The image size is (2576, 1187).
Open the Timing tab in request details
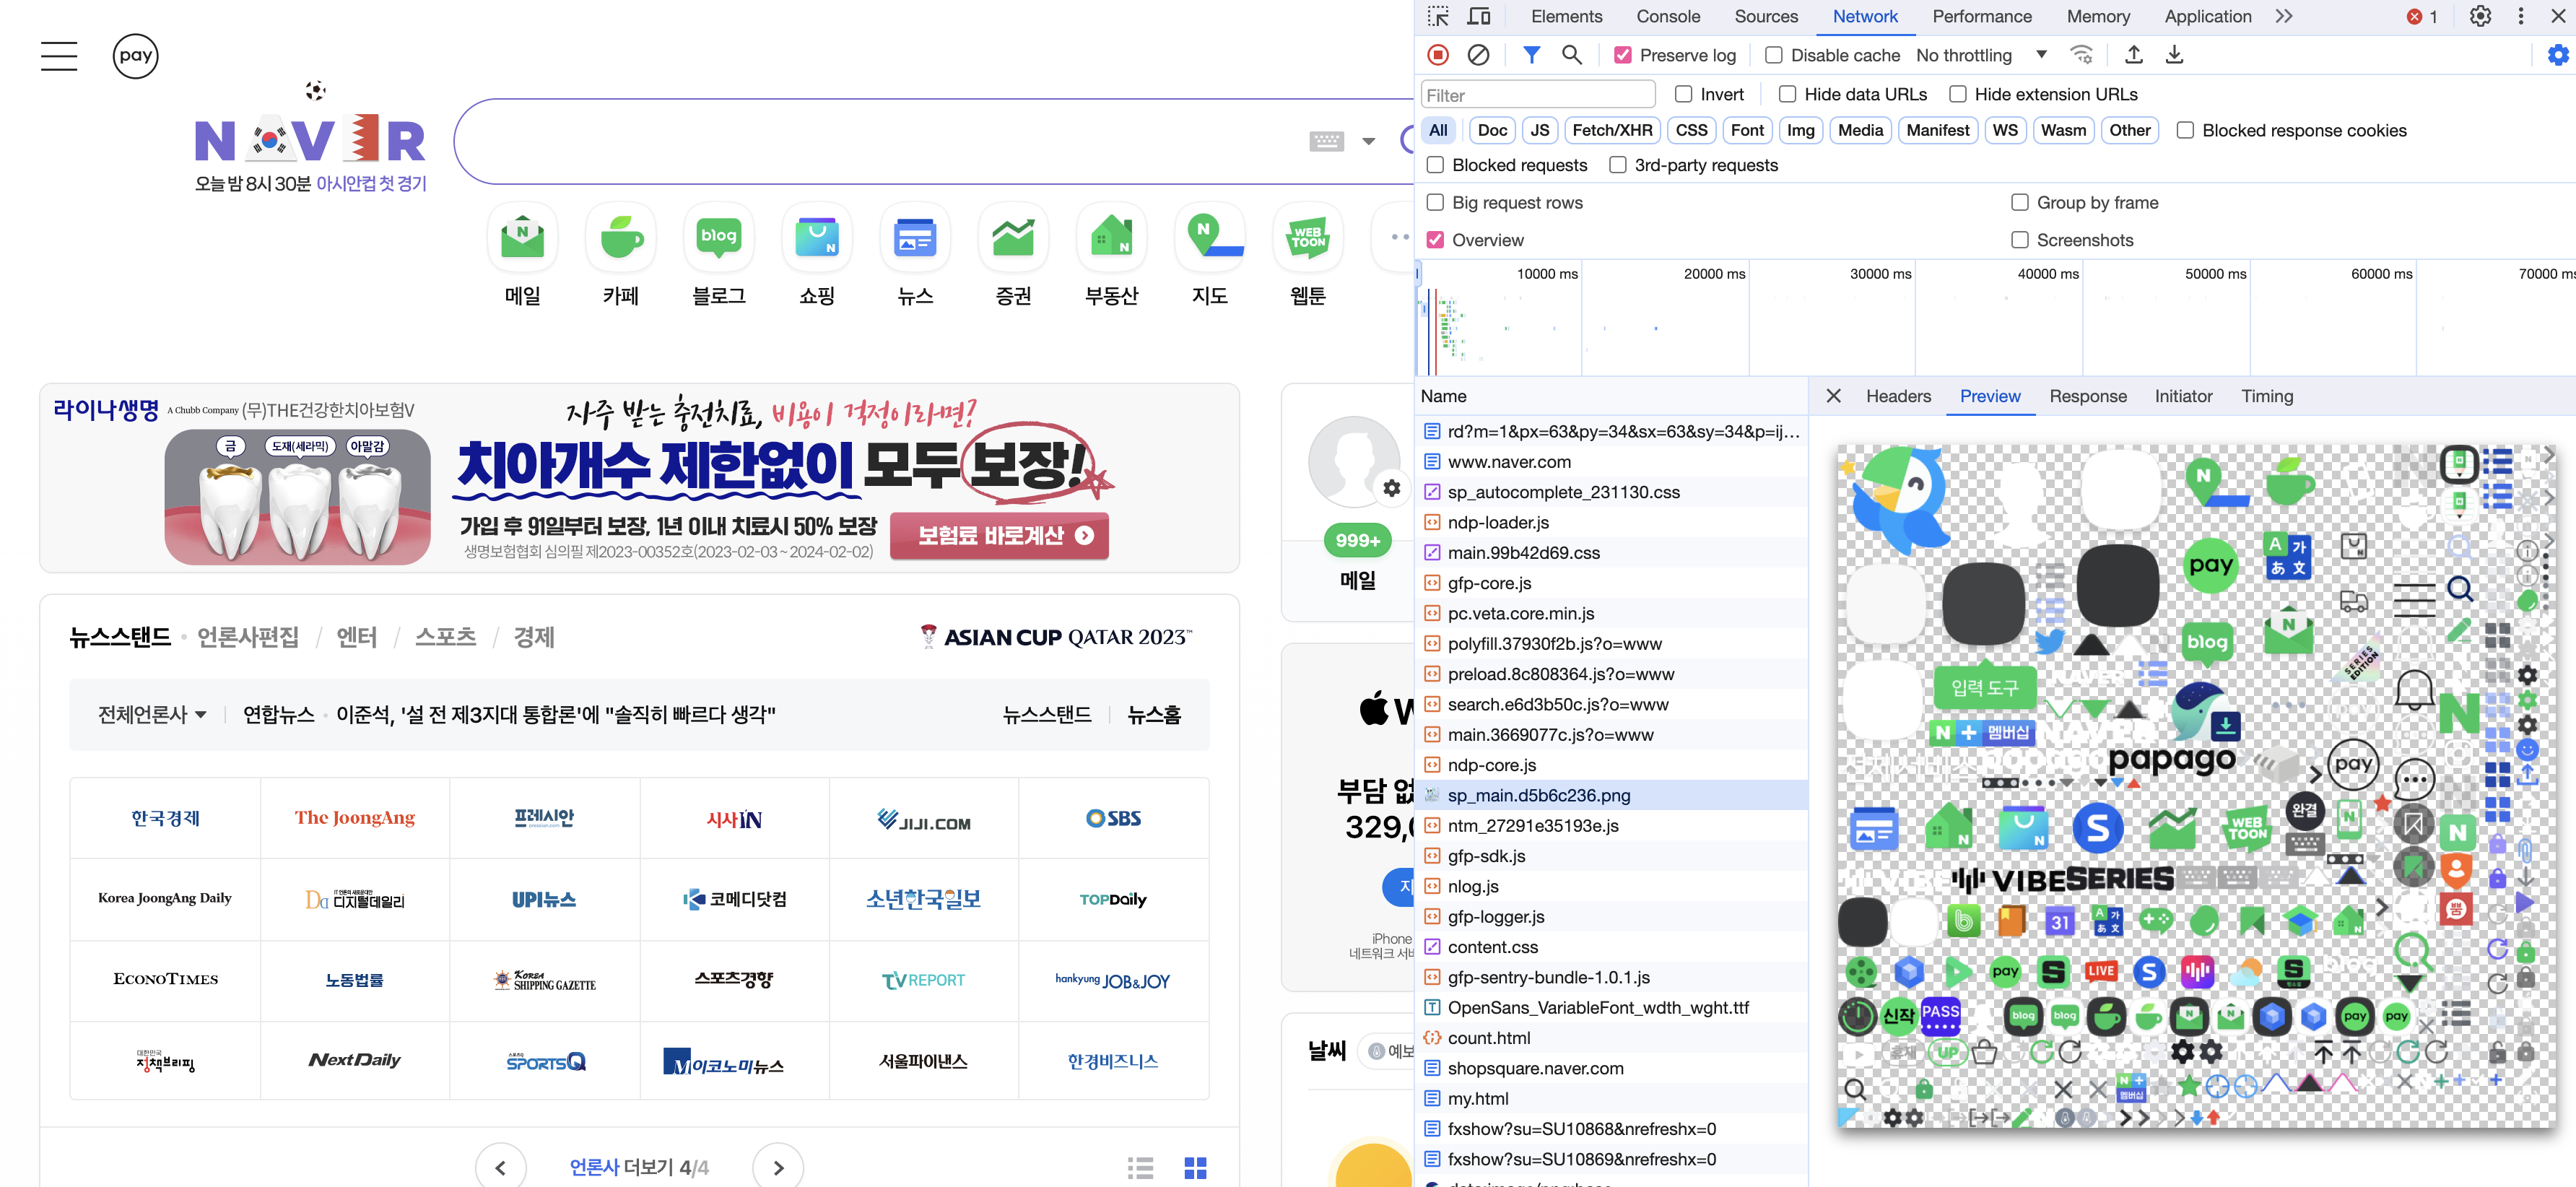pos(2266,396)
